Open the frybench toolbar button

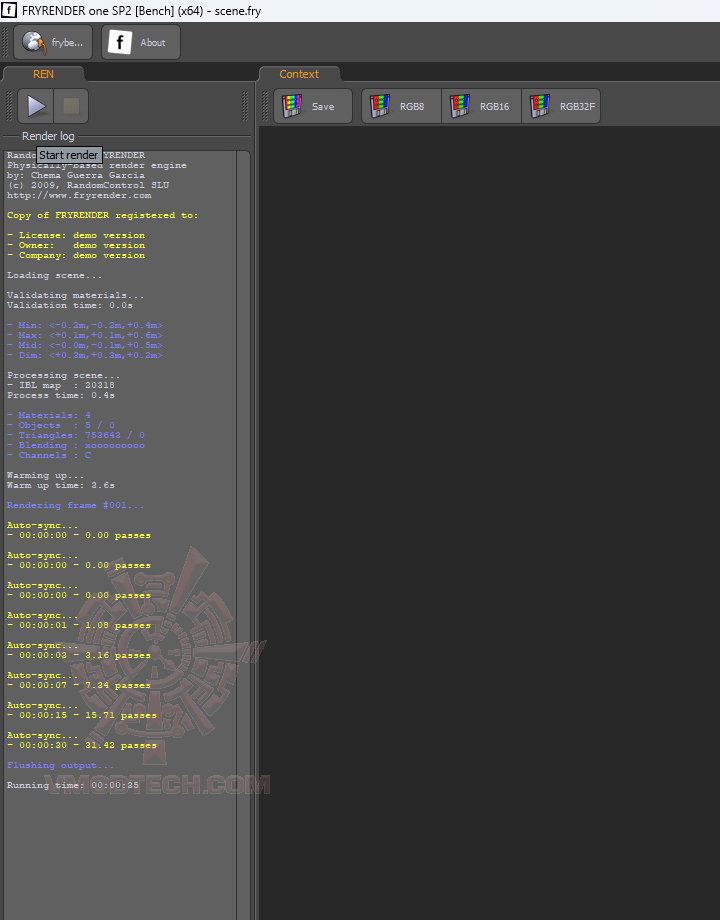pos(53,42)
